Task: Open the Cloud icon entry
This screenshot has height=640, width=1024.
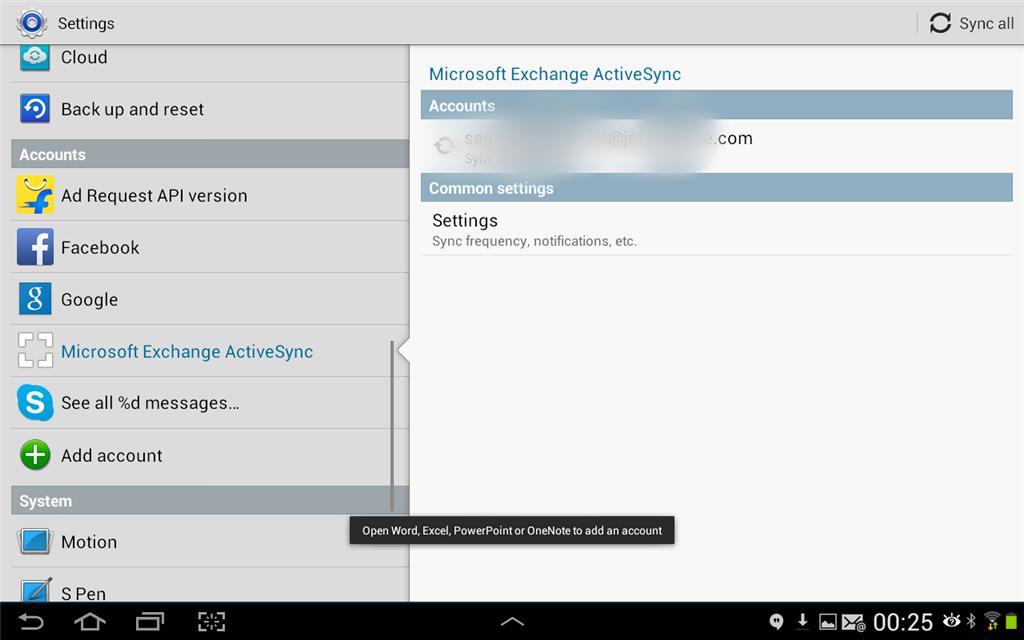Action: pos(35,57)
